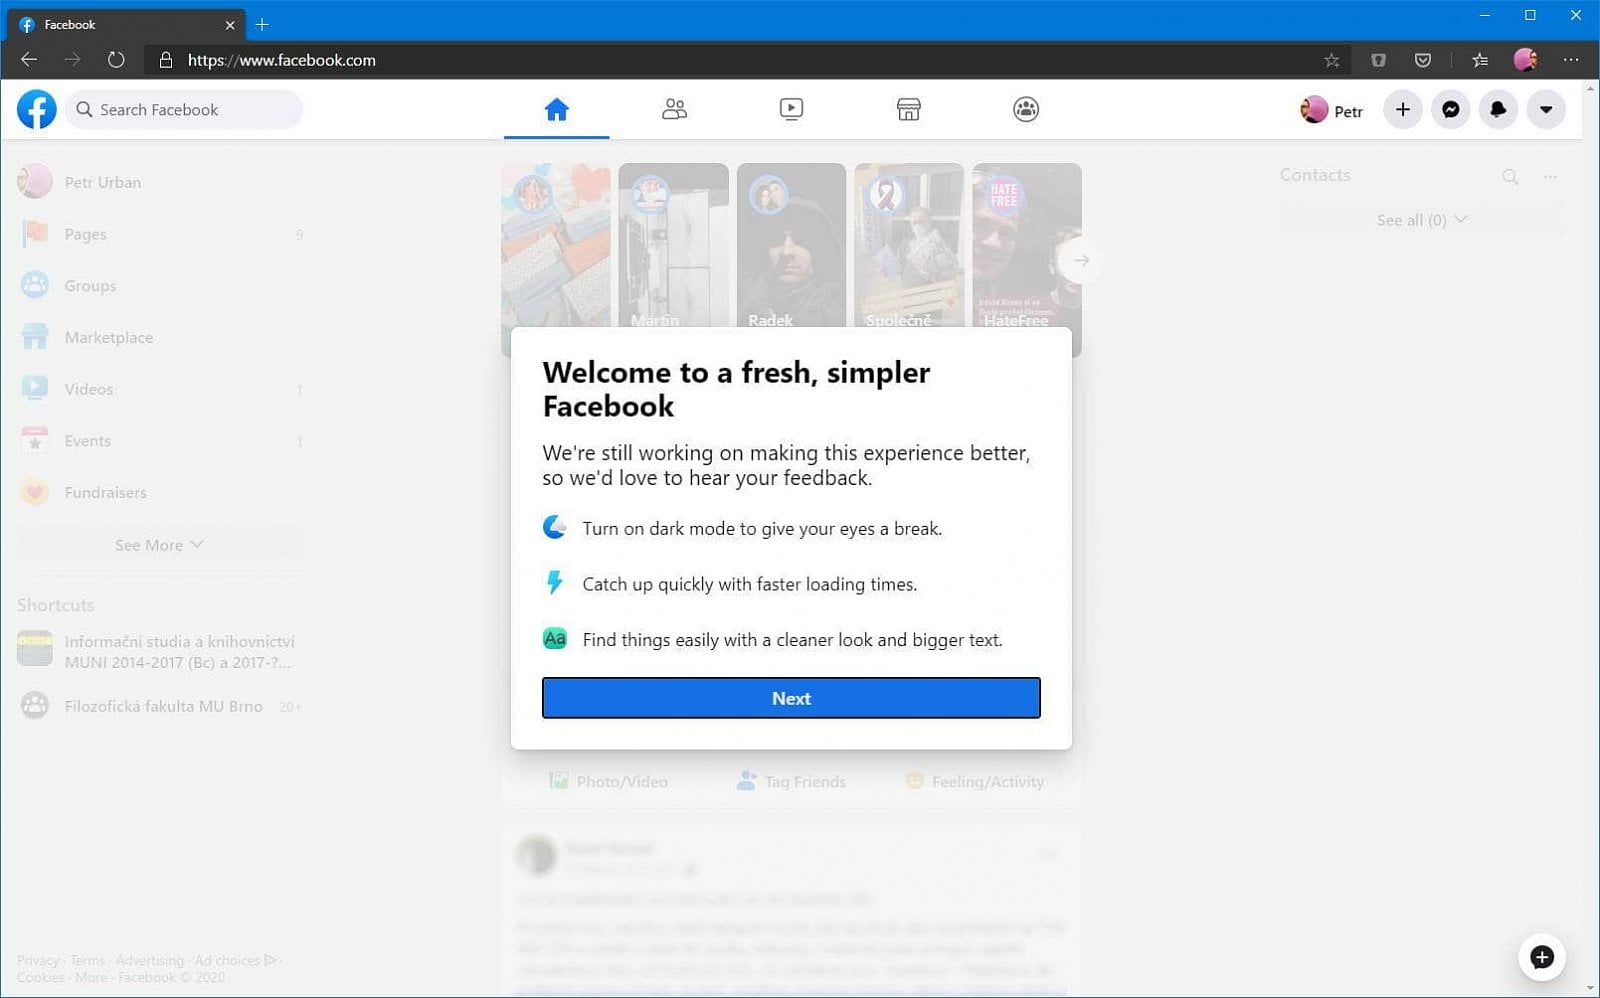Open Martin's story
Viewport: 1600px width, 998px height.
[x=673, y=246]
